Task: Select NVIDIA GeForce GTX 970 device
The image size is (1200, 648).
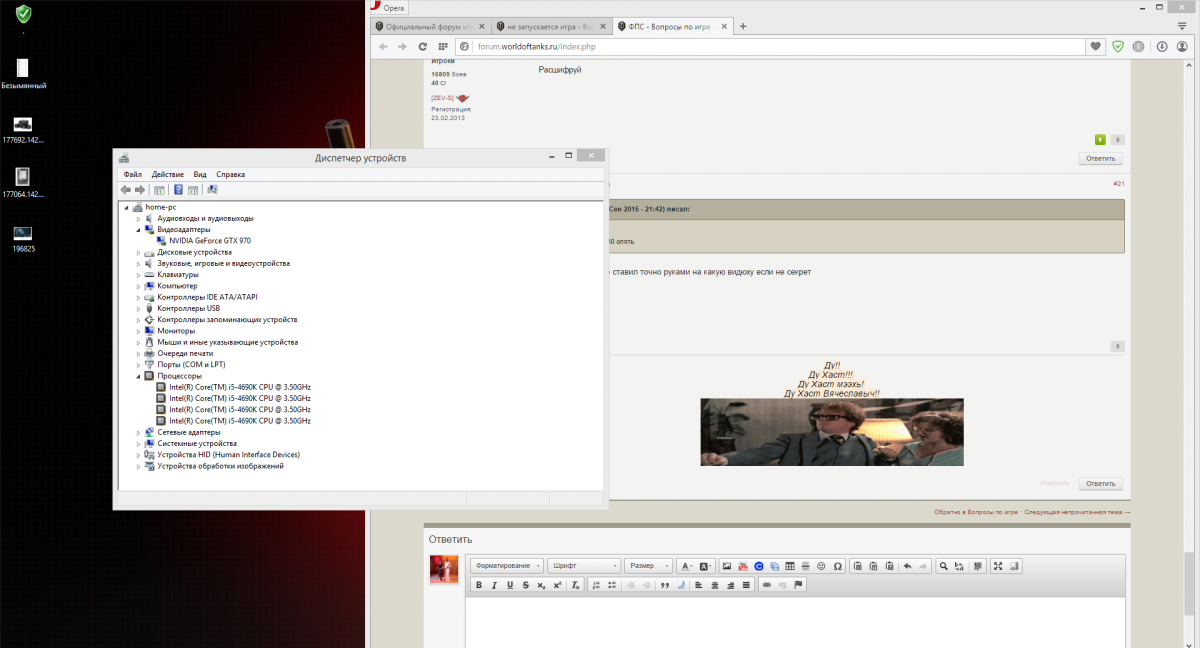Action: (x=209, y=240)
